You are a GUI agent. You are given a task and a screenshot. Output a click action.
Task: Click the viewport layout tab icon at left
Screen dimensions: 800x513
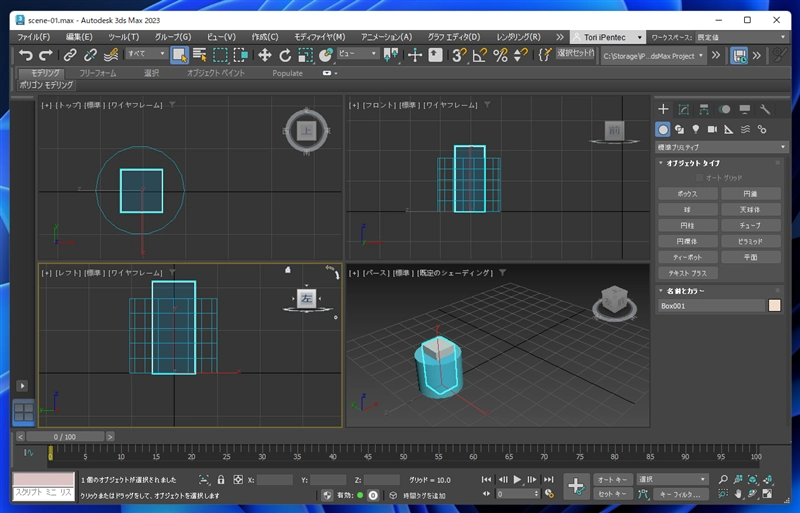pos(23,412)
